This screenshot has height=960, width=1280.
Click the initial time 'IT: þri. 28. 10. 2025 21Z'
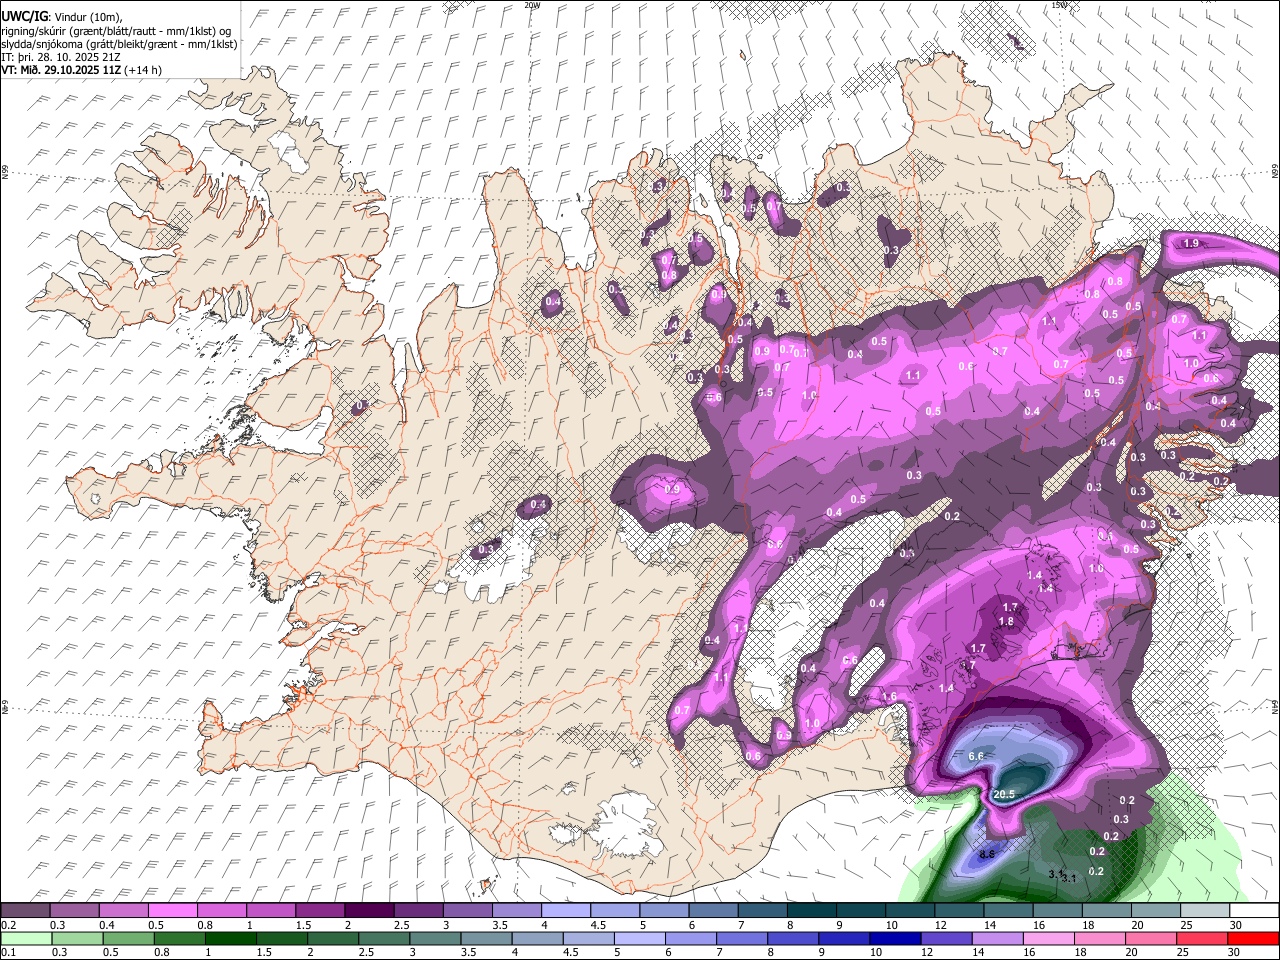[63, 57]
